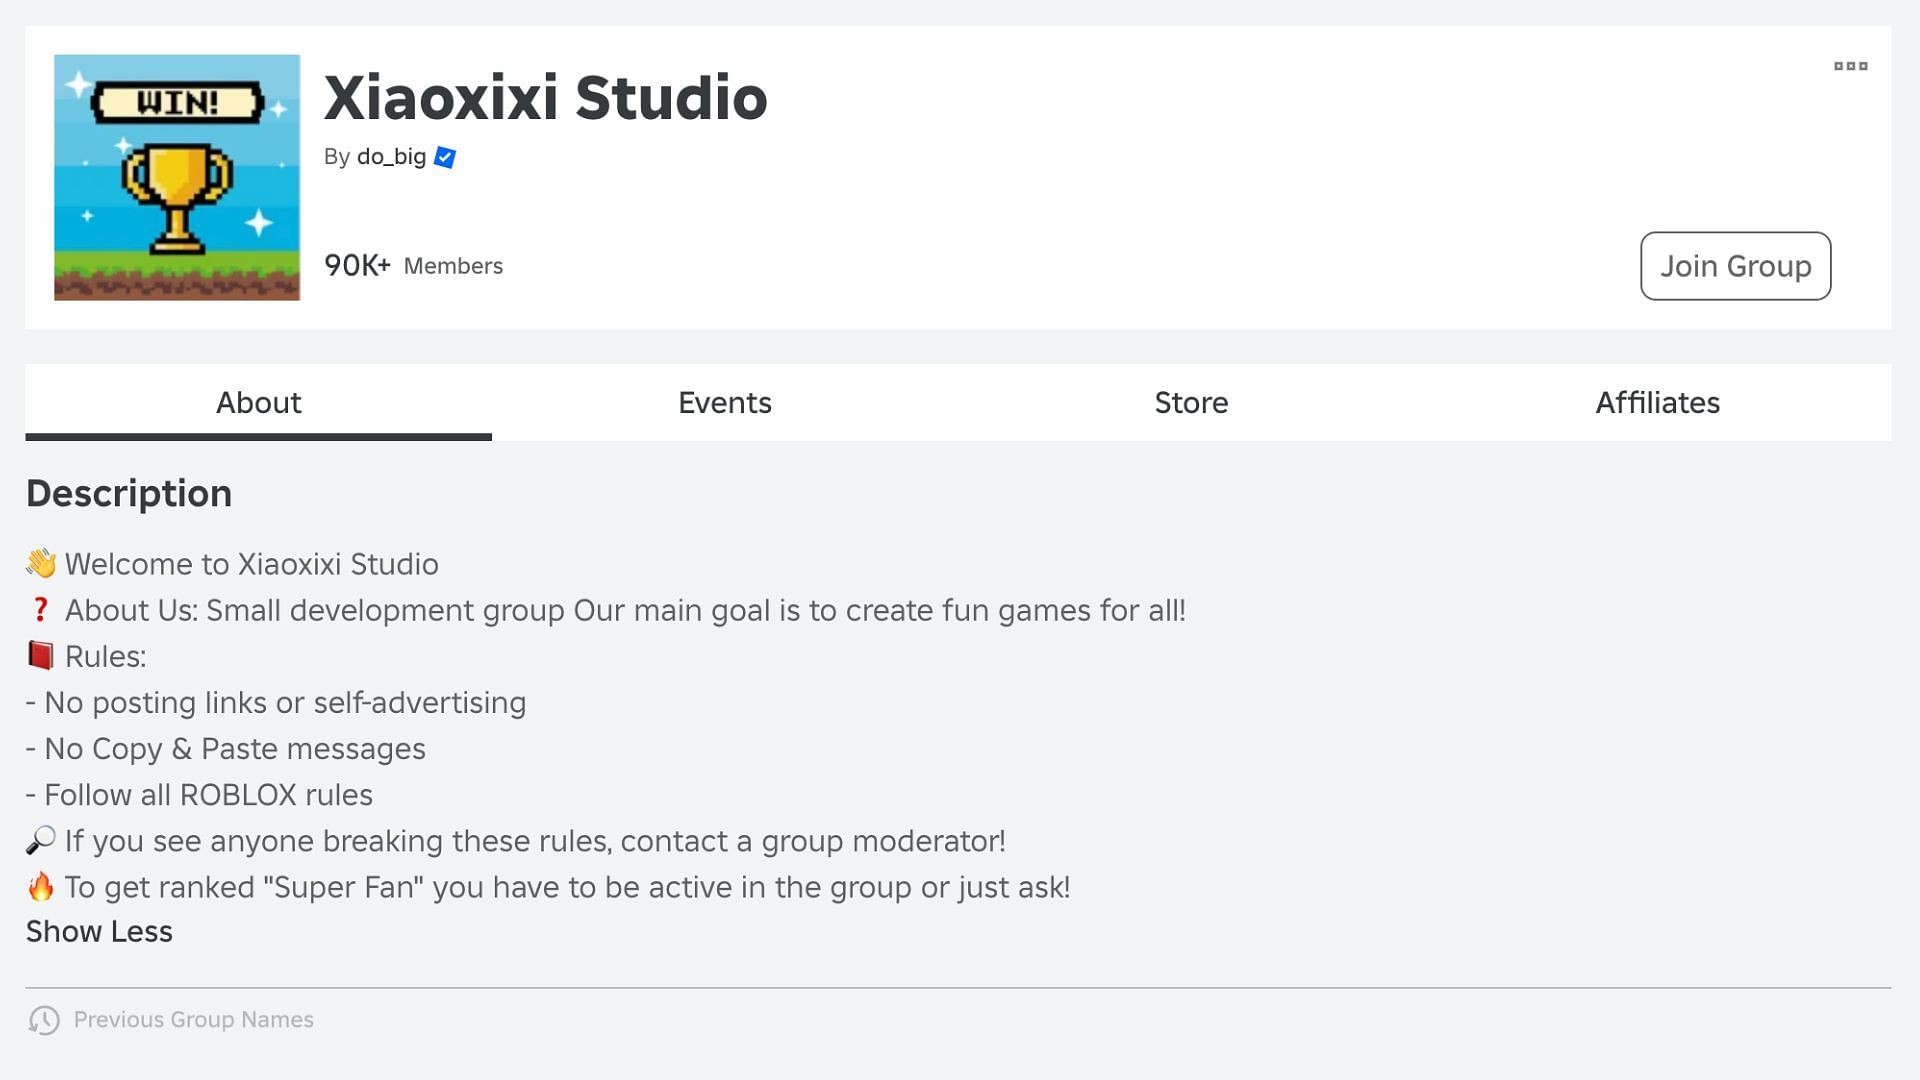Go to the Affiliates tab
This screenshot has height=1080, width=1920.
pos(1657,403)
